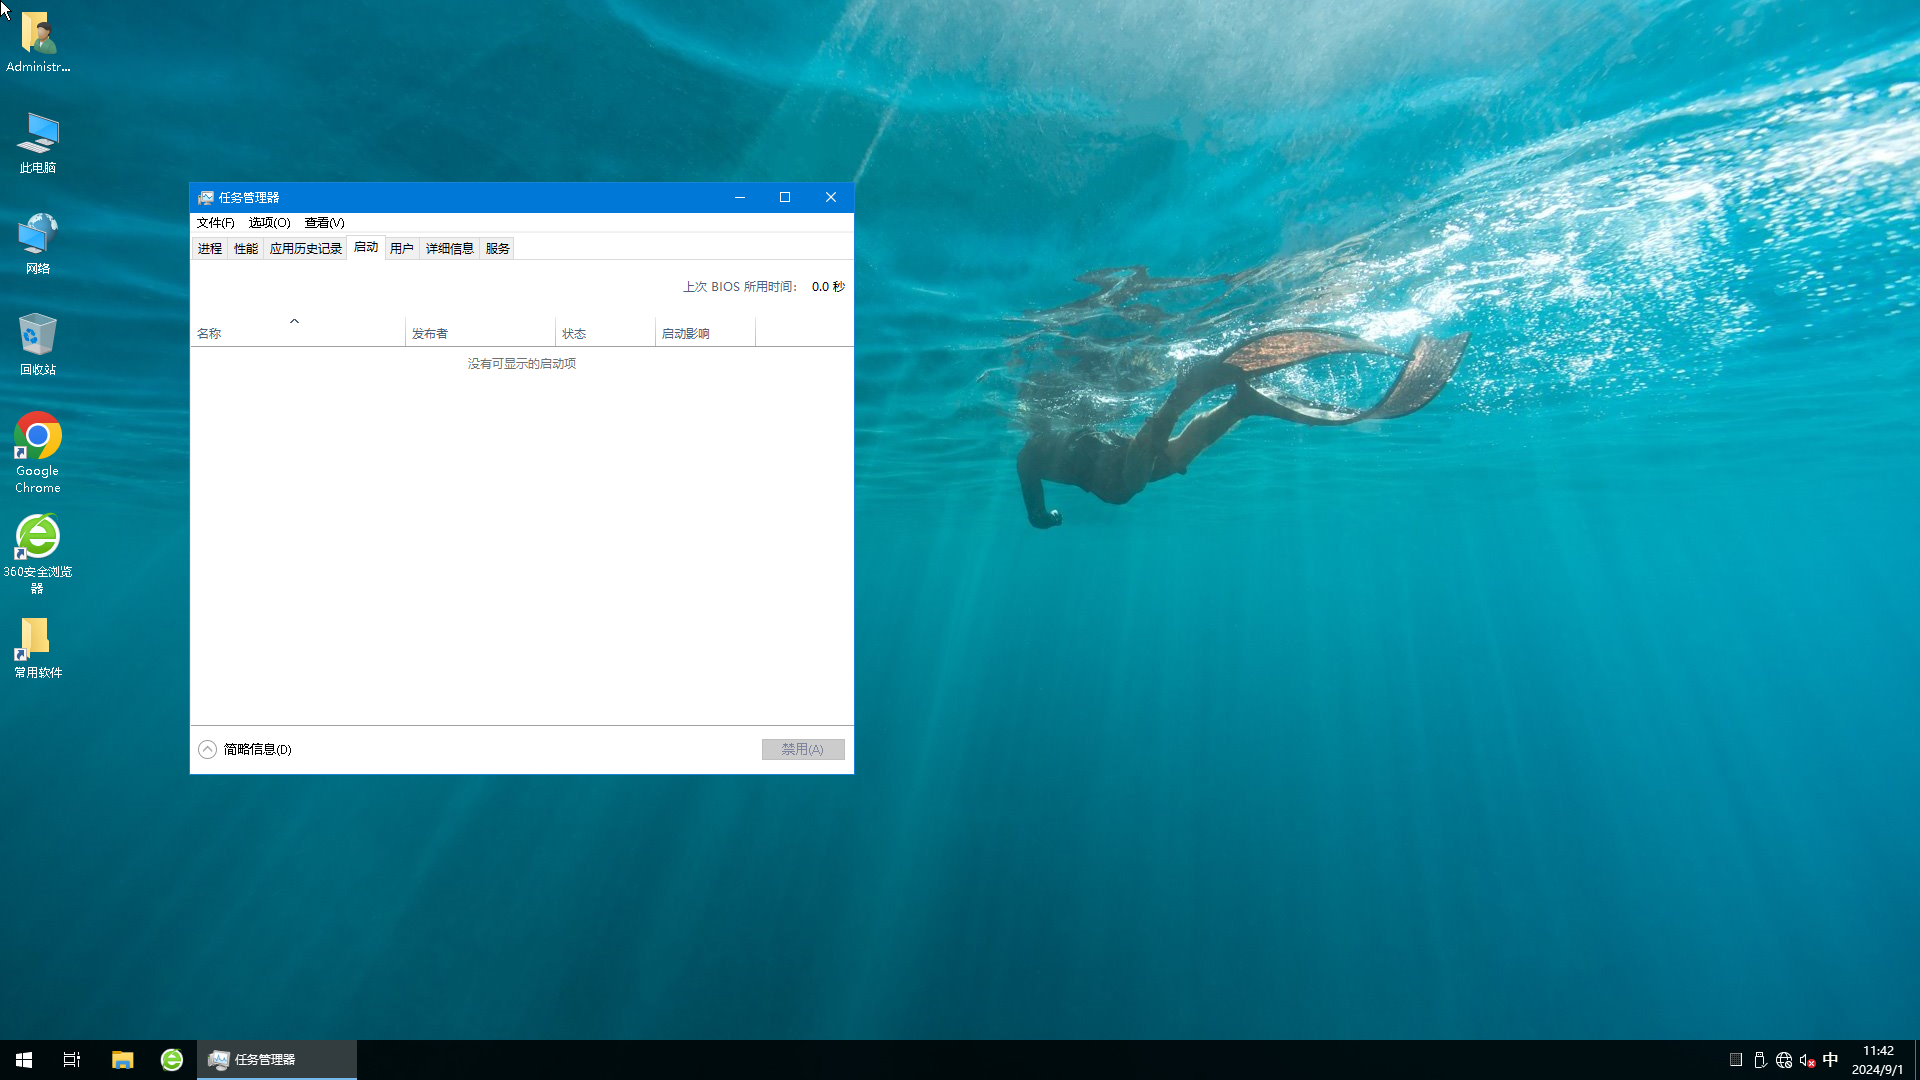The image size is (1920, 1080).
Task: Open the Administrator folder desktop icon
Action: tap(38, 42)
